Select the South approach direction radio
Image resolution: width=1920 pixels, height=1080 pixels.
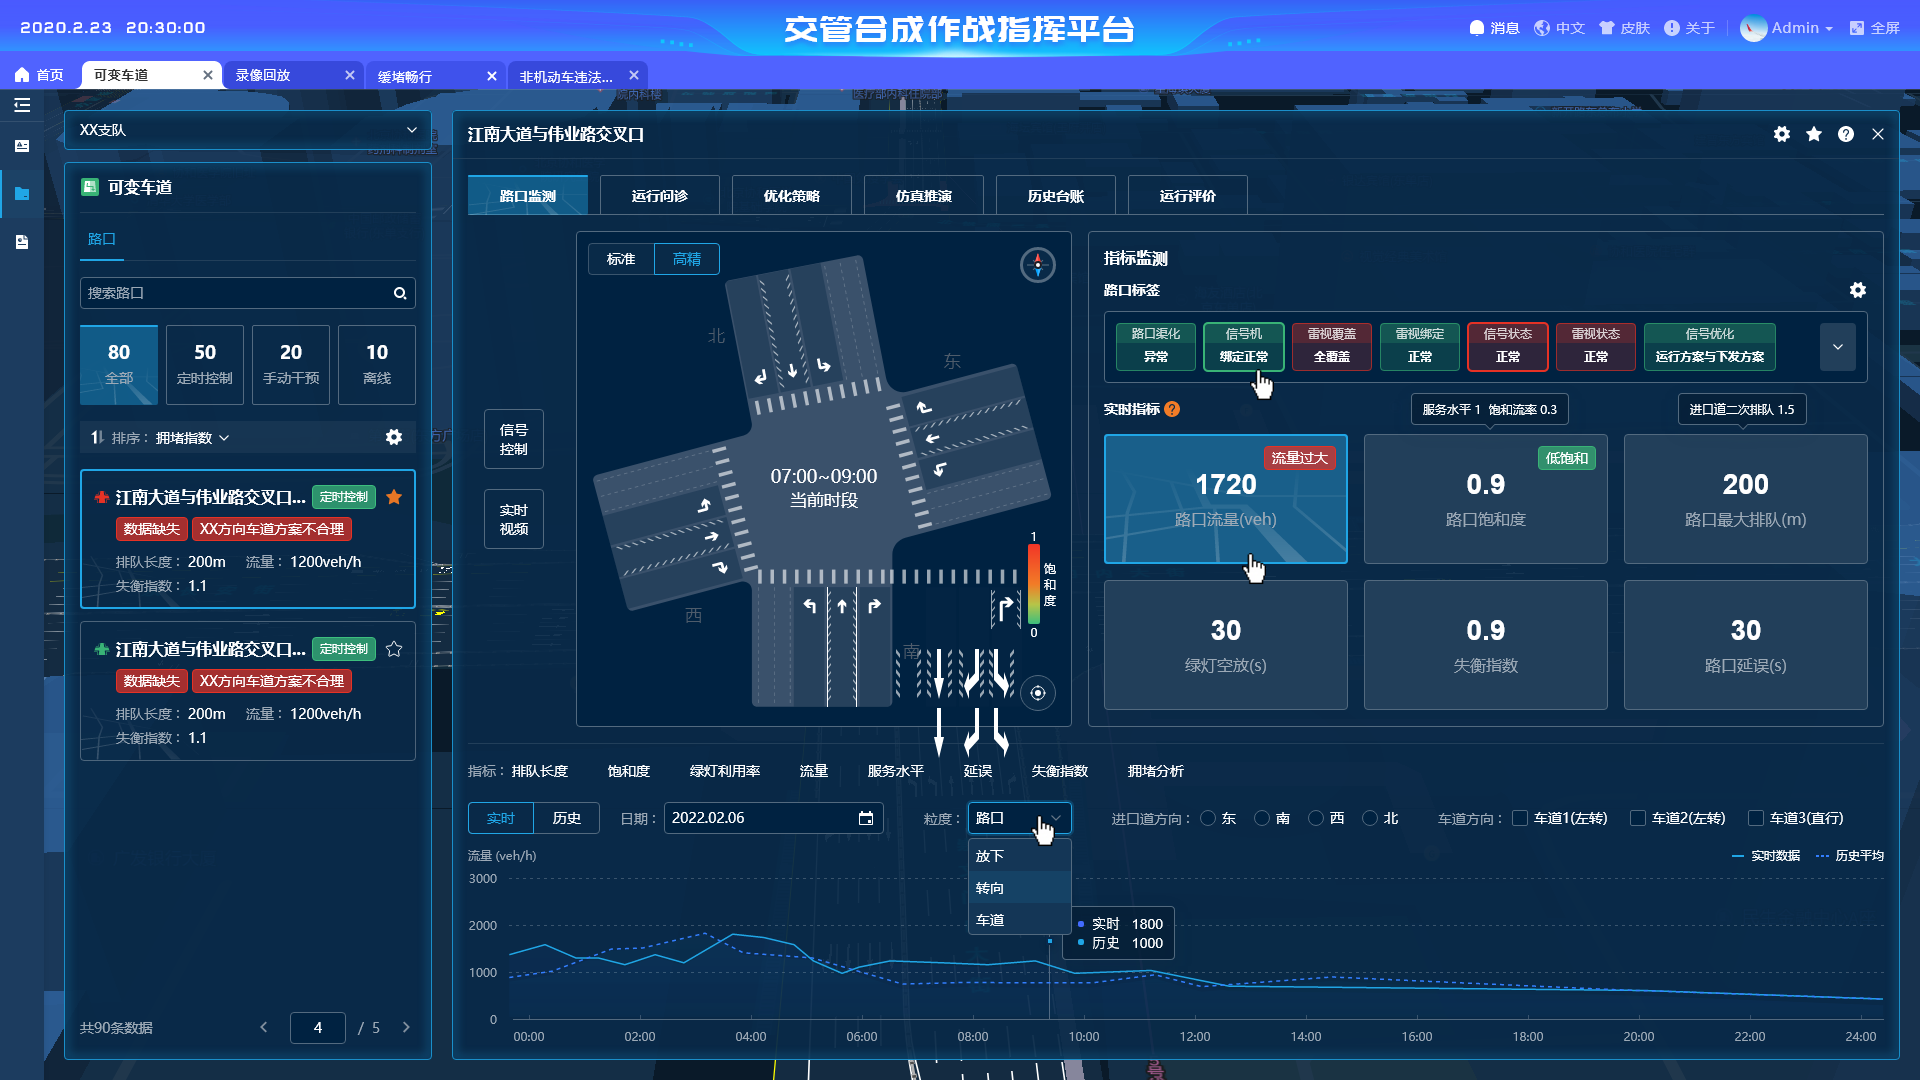[x=1262, y=818]
